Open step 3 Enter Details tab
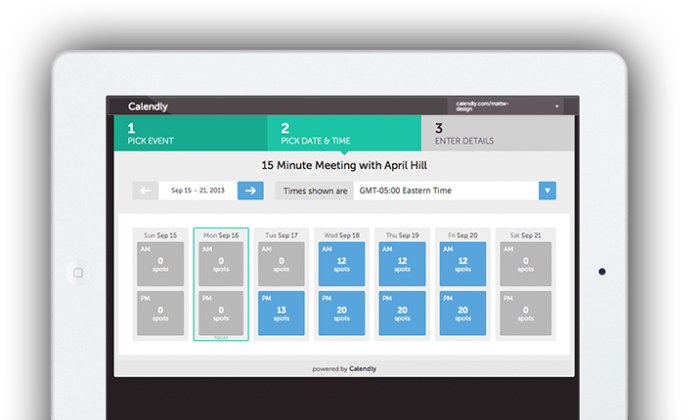Image resolution: width=700 pixels, height=420 pixels. pos(497,133)
